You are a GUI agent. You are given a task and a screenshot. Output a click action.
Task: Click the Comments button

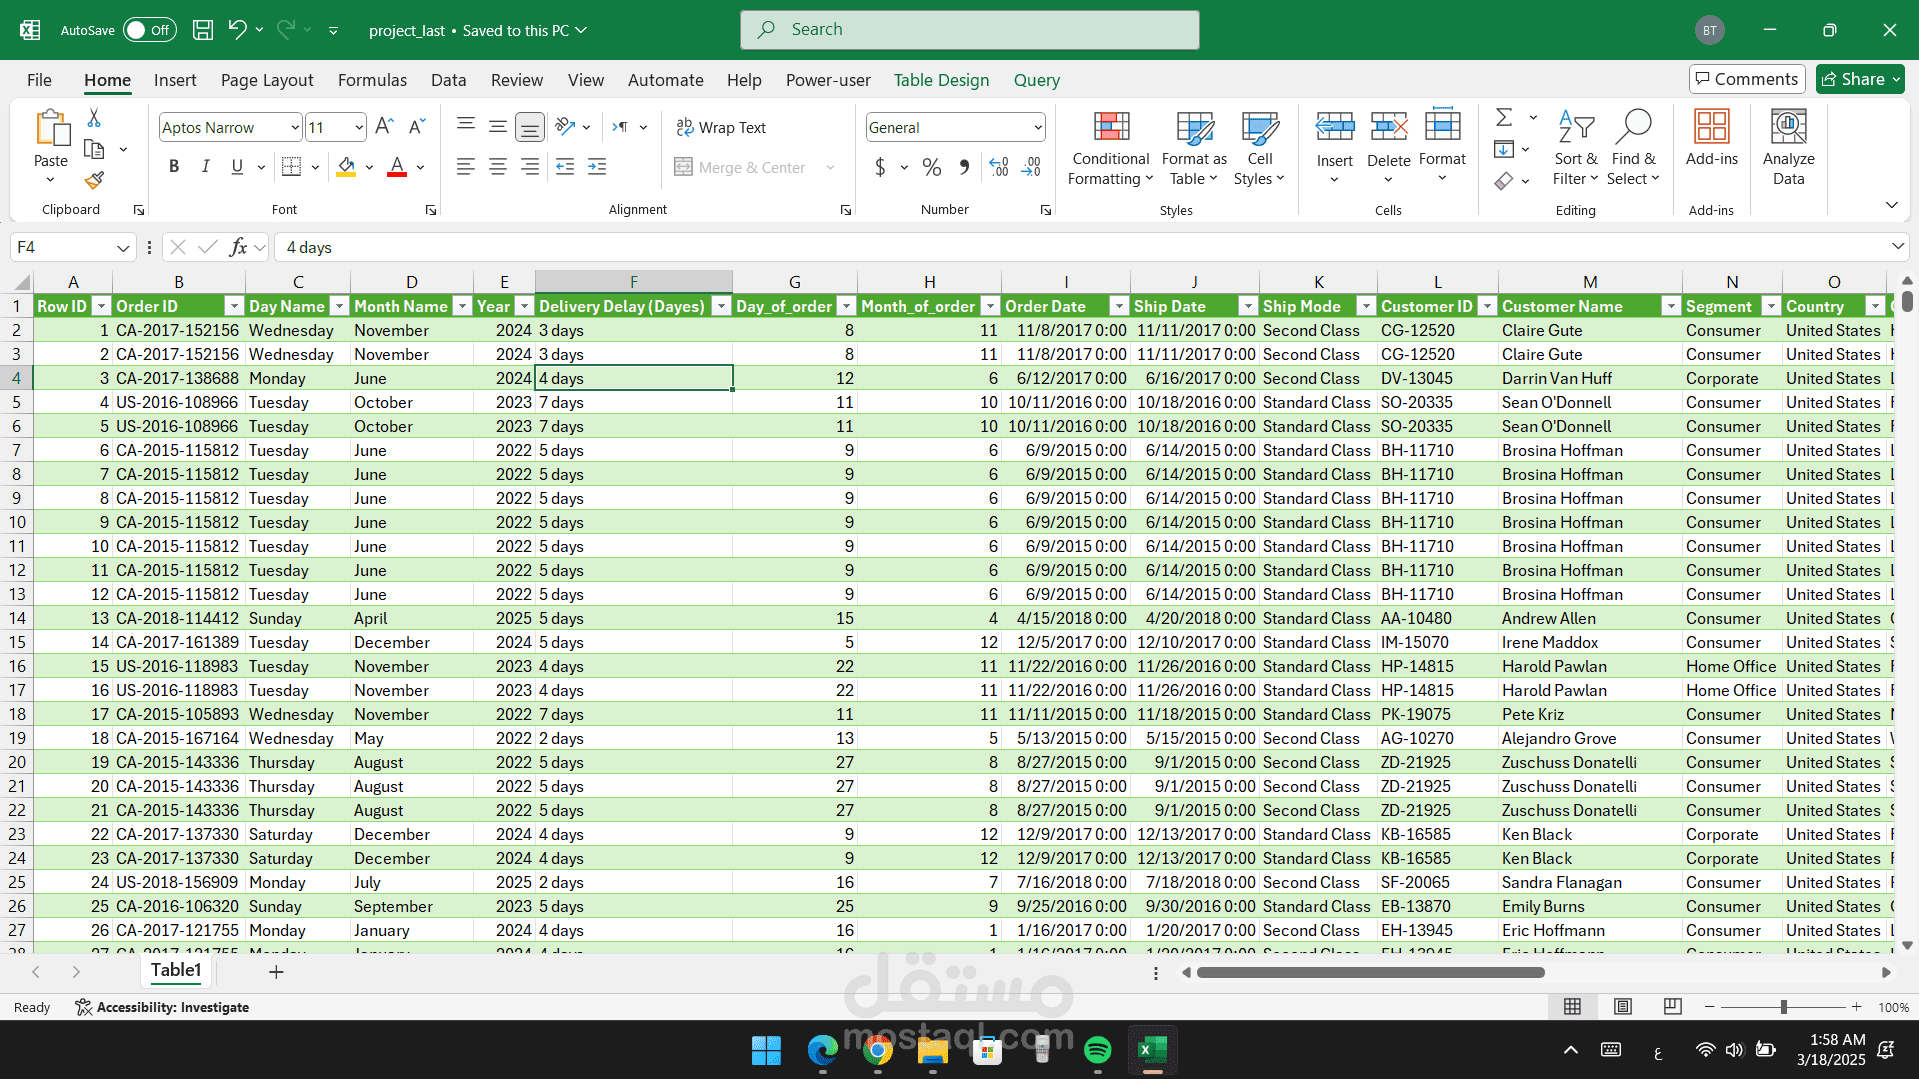coord(1746,79)
